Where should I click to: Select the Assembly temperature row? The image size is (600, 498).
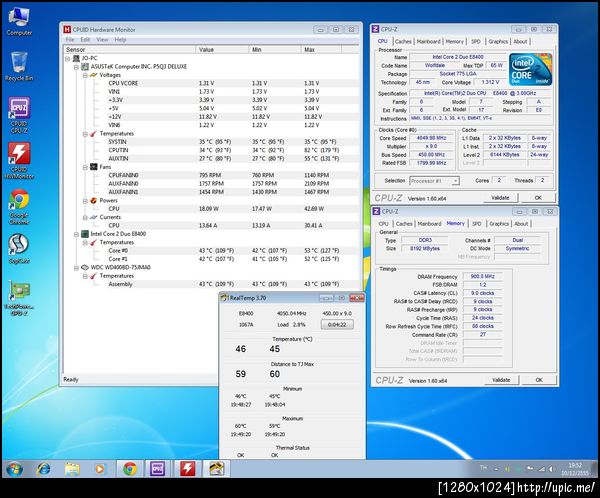pyautogui.click(x=211, y=284)
